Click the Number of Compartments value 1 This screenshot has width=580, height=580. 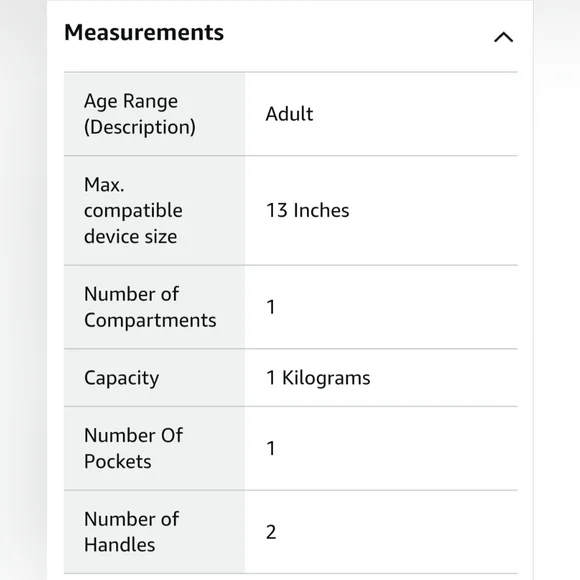pos(271,307)
